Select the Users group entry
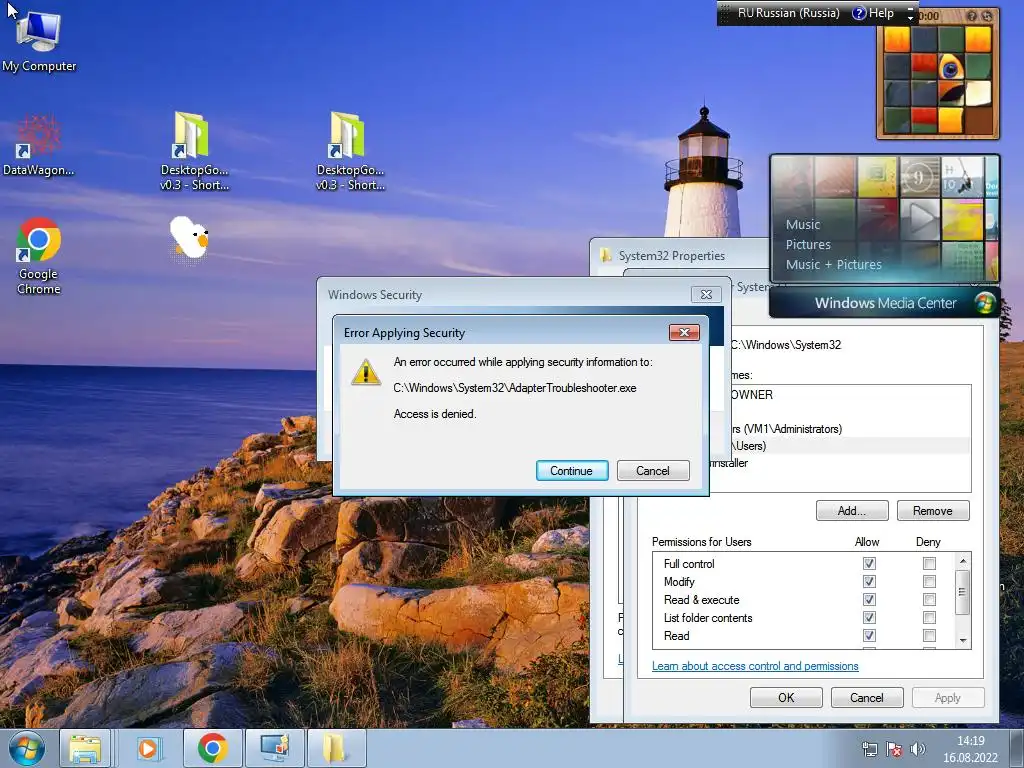This screenshot has width=1024, height=768. click(x=849, y=446)
